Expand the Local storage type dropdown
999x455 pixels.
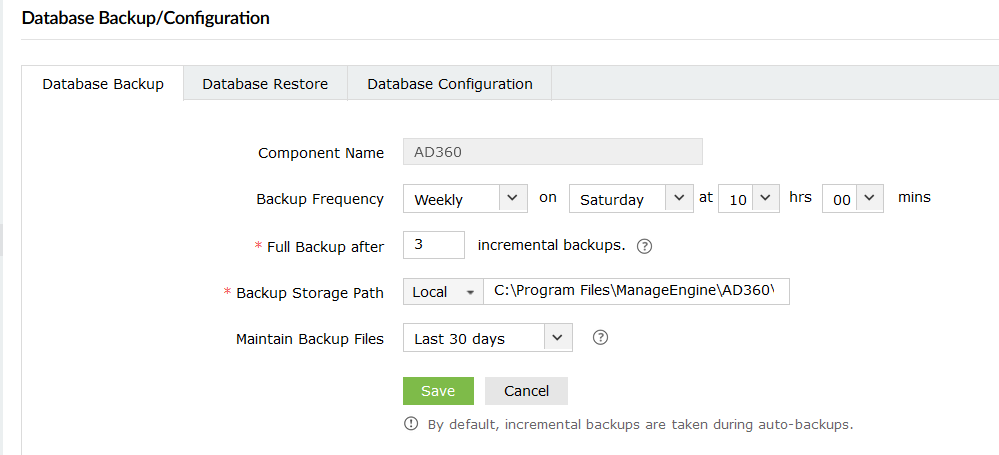pos(442,292)
